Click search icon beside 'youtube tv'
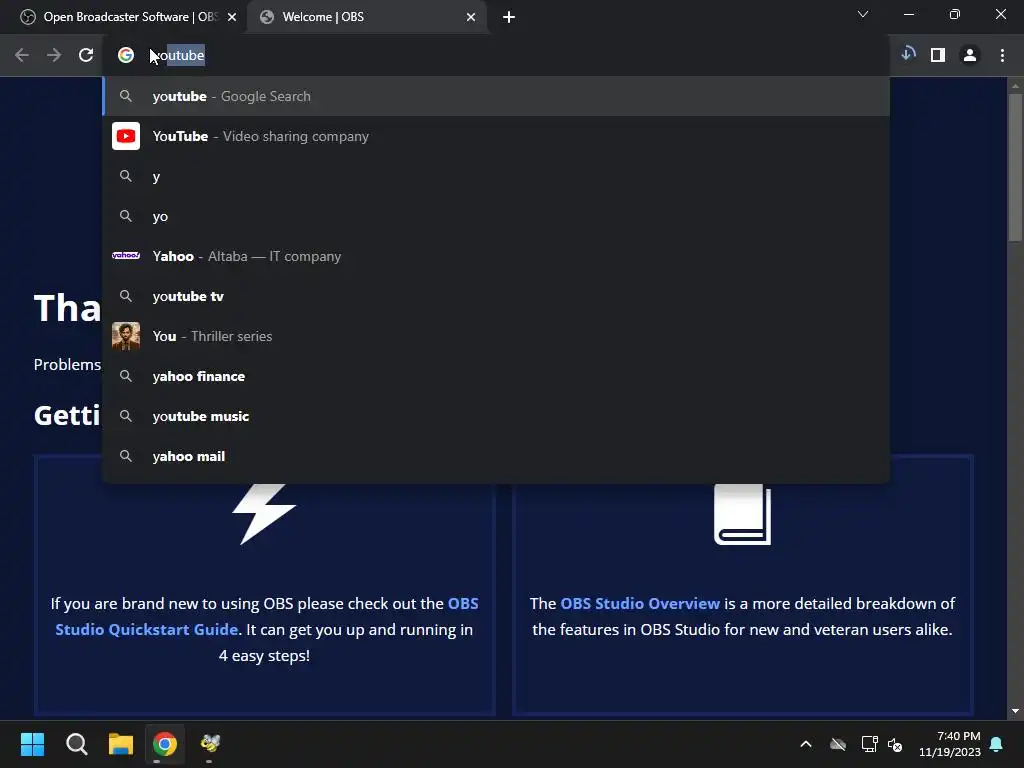This screenshot has height=768, width=1024. (x=126, y=296)
